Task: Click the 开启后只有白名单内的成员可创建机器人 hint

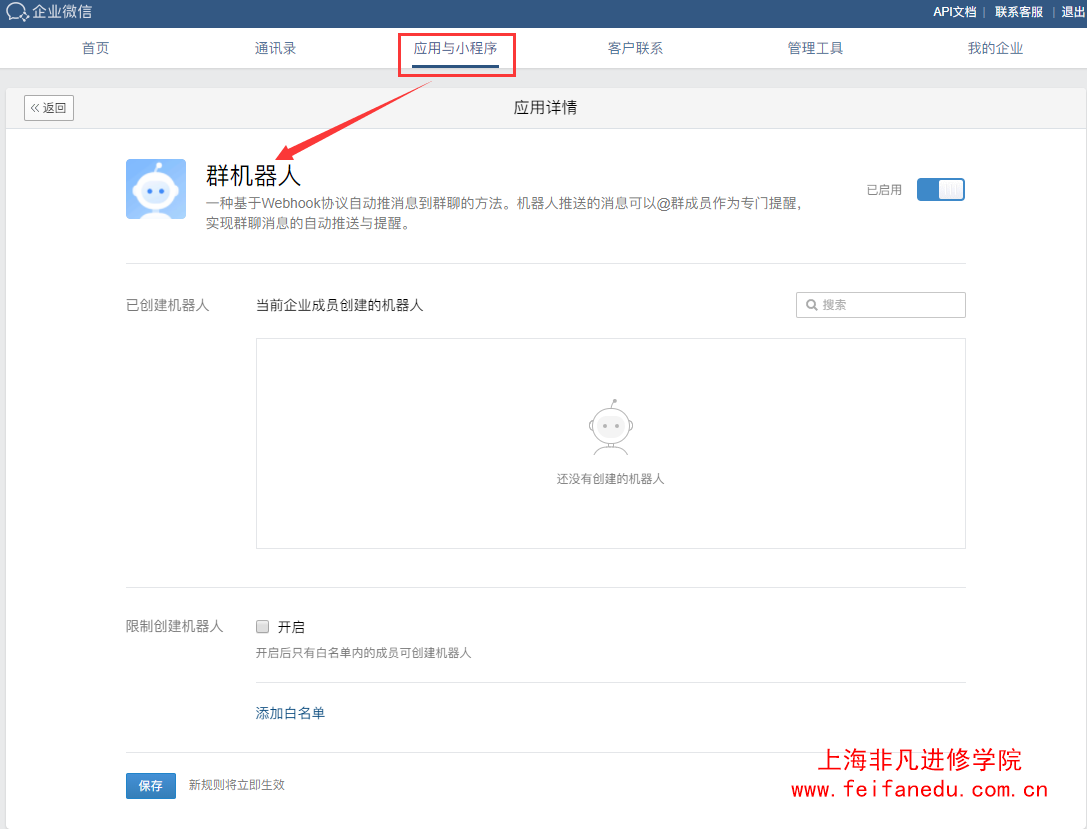Action: tap(363, 653)
